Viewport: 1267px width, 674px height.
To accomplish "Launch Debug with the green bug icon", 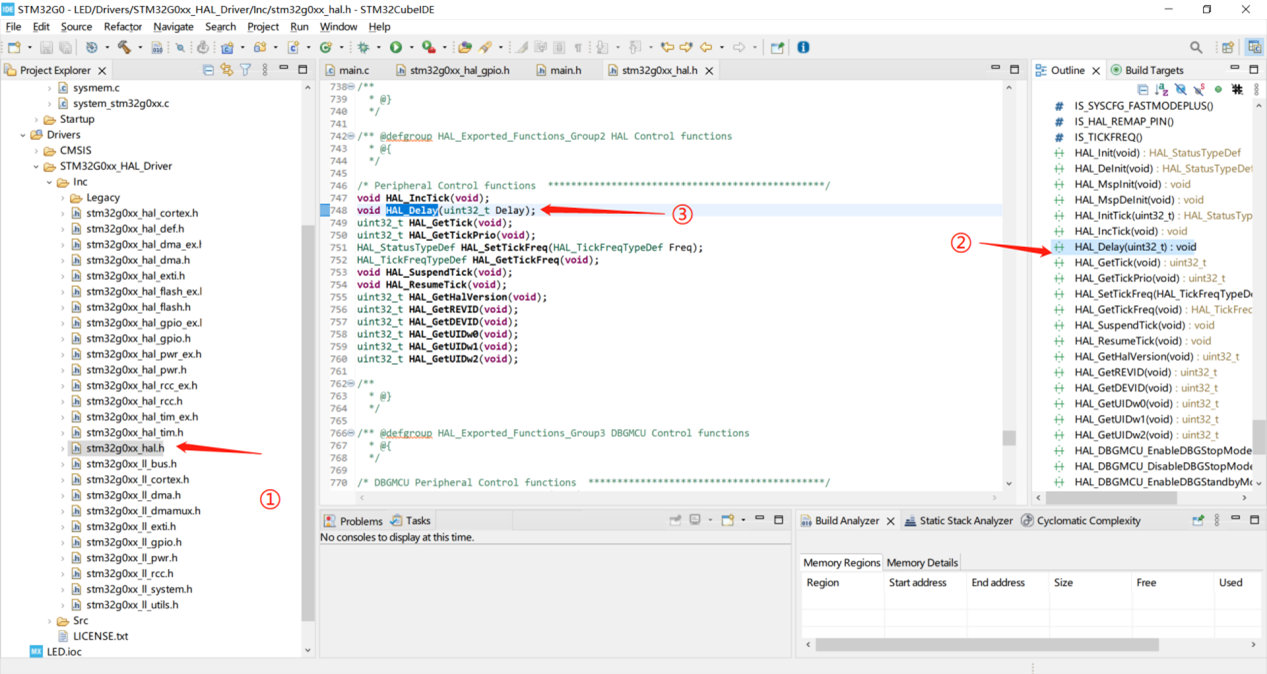I will (363, 47).
